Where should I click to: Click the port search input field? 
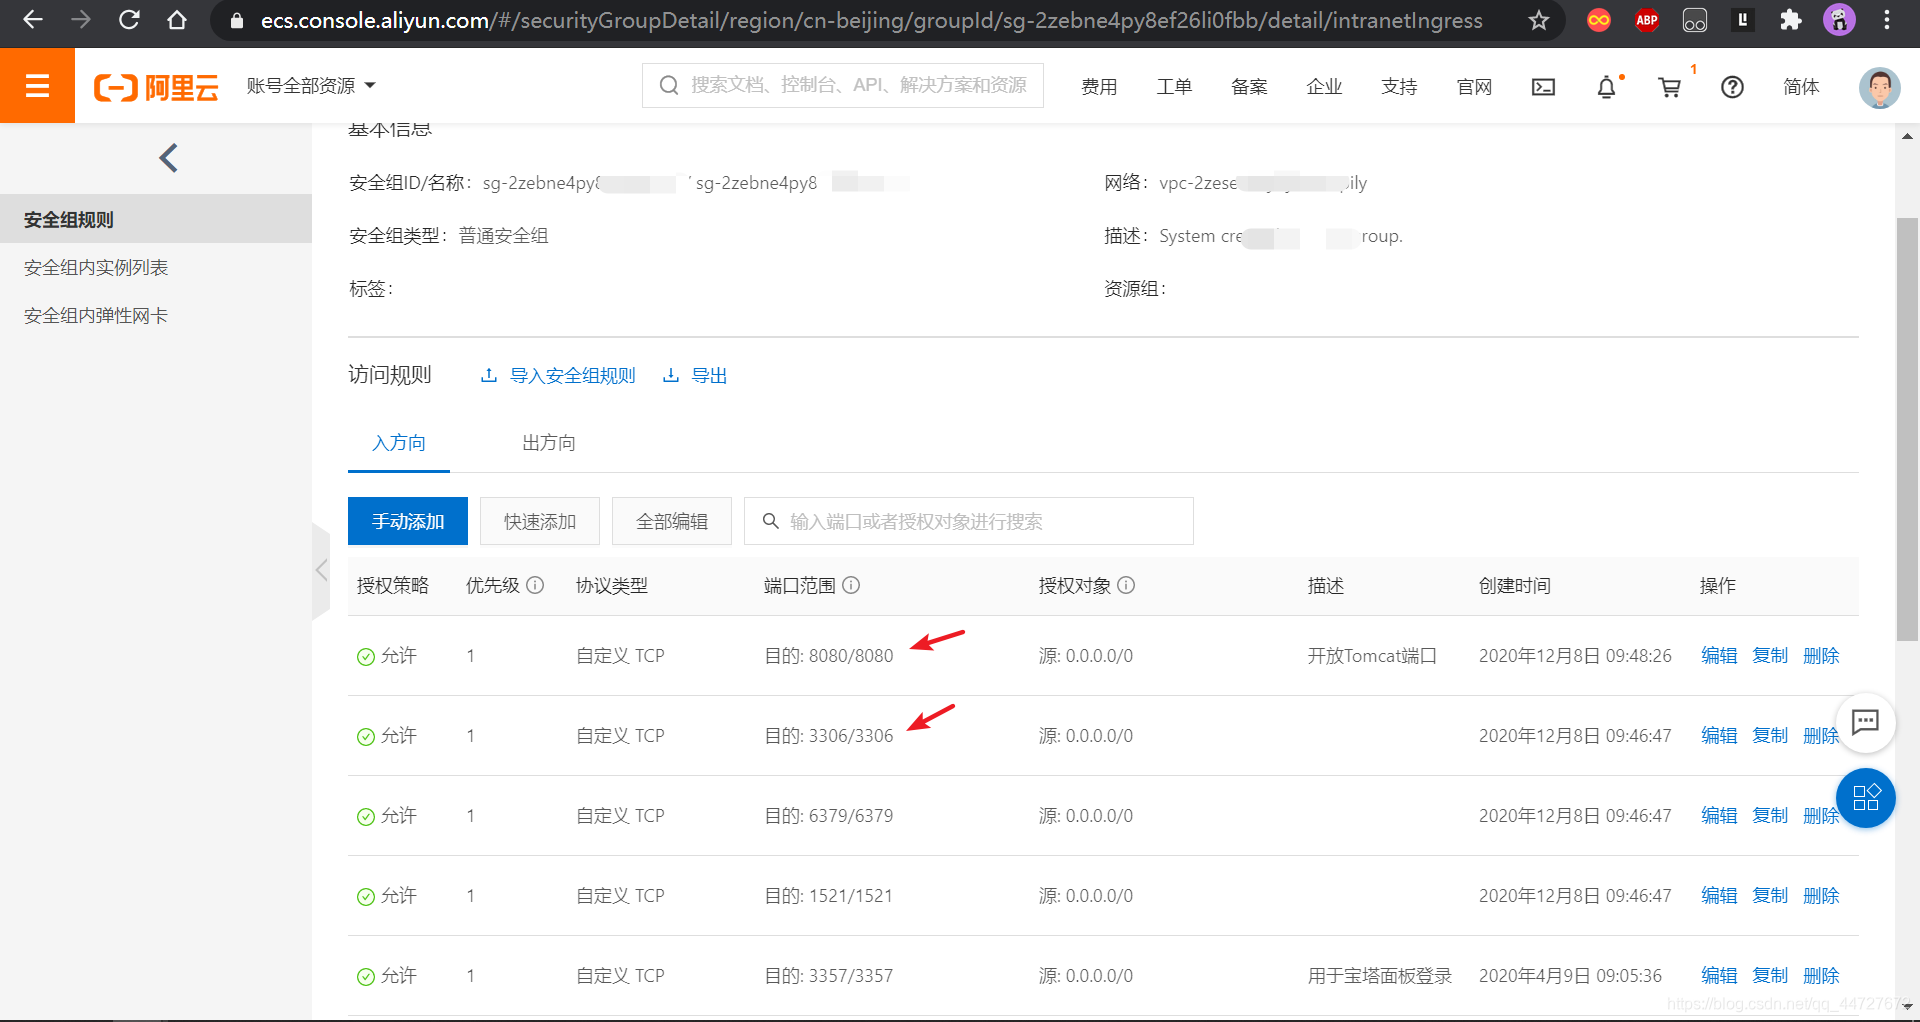coord(967,521)
